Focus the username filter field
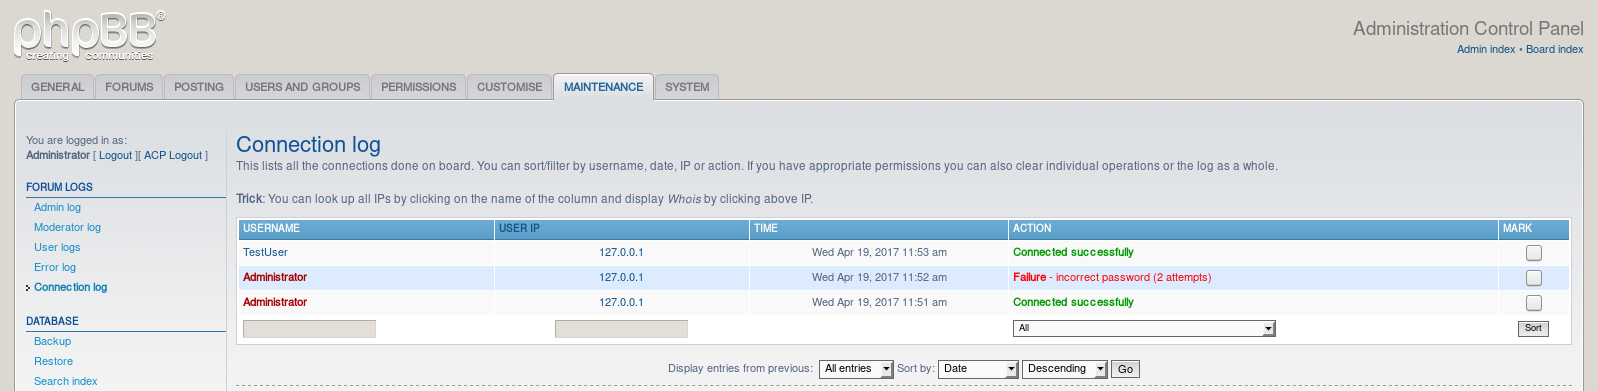This screenshot has width=1598, height=391. (309, 329)
